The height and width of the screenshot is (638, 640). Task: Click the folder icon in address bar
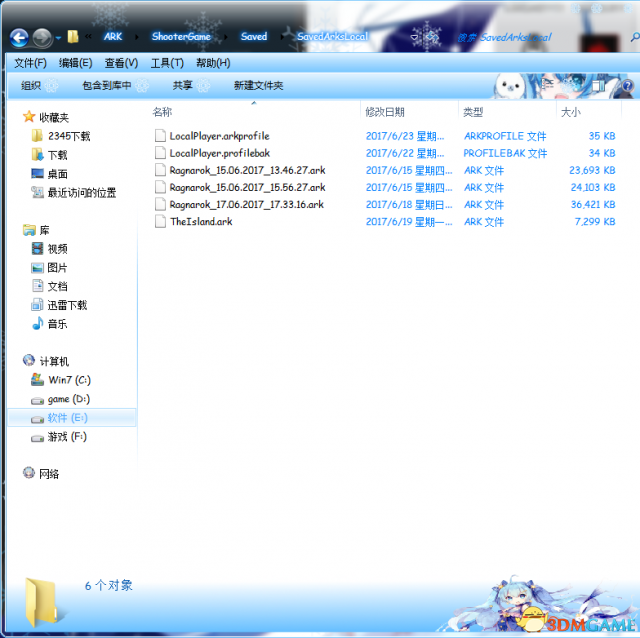73,37
